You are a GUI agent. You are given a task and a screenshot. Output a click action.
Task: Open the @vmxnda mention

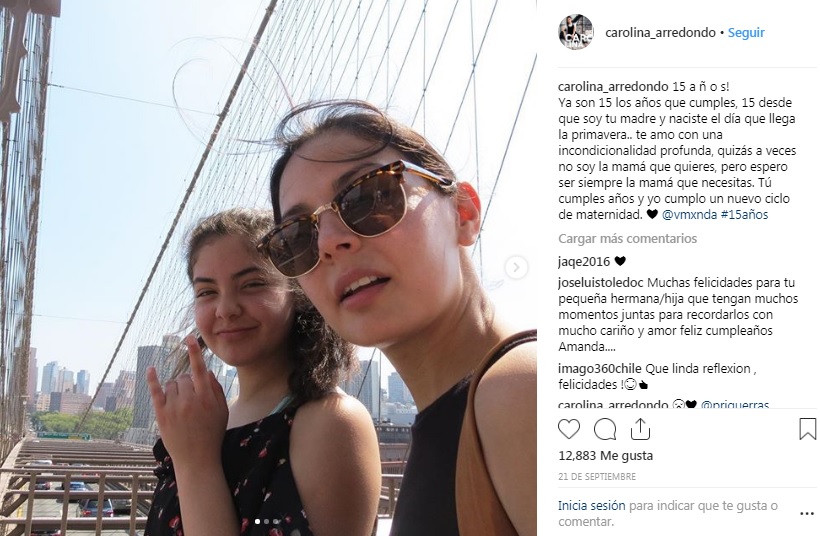coord(689,214)
